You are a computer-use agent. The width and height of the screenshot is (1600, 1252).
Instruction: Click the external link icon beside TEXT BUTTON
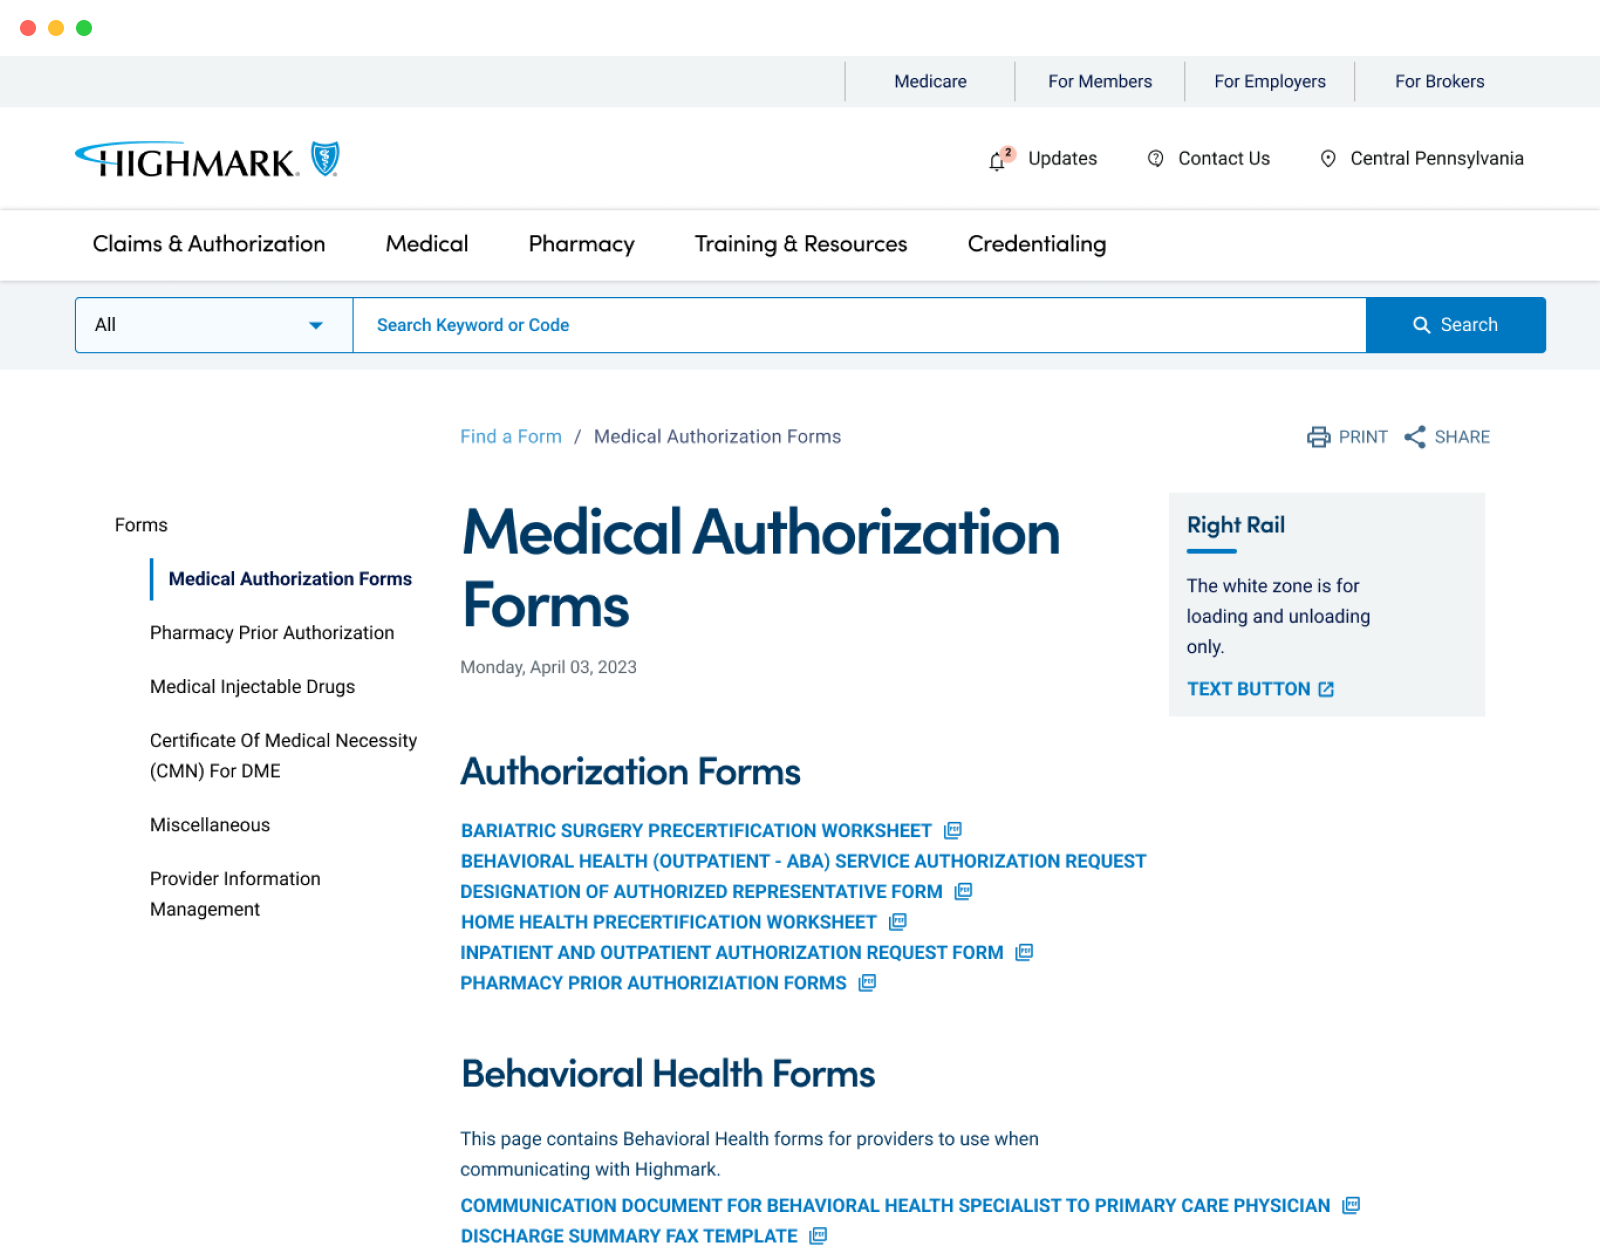click(x=1326, y=689)
